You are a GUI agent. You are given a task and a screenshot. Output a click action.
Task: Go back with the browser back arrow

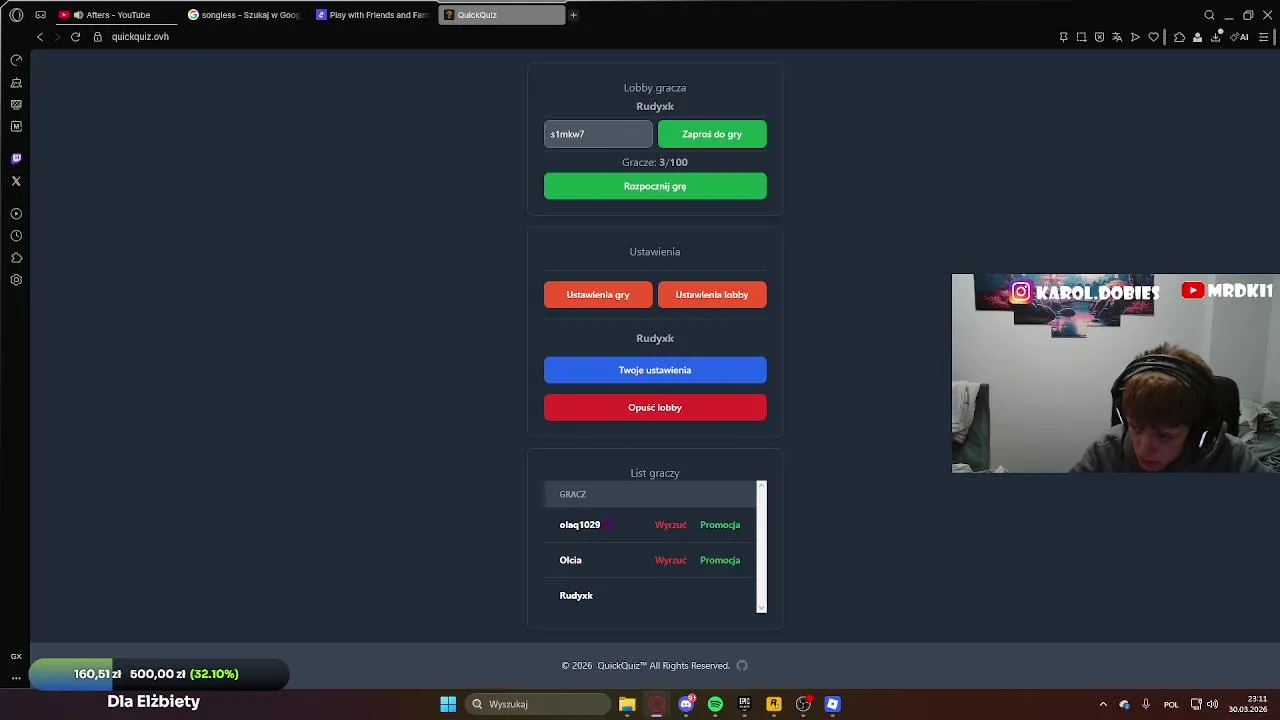[40, 37]
